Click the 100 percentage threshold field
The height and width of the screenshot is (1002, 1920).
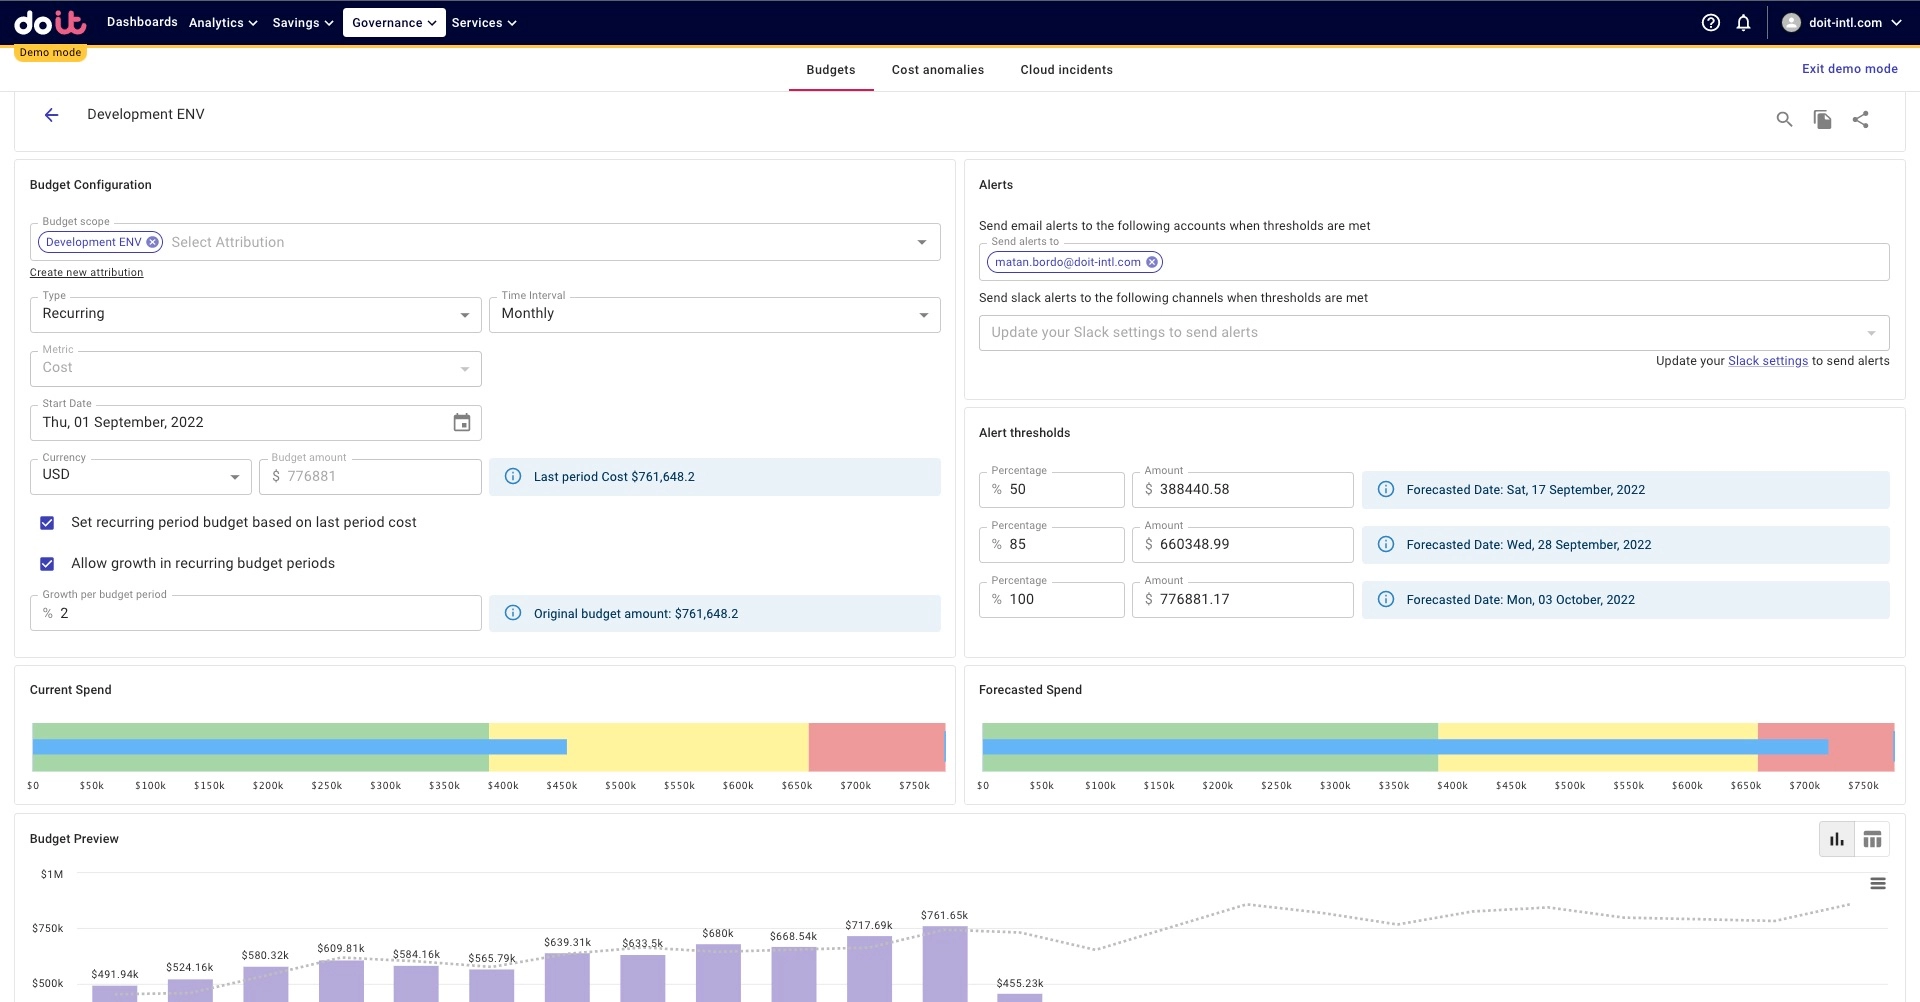(1052, 600)
